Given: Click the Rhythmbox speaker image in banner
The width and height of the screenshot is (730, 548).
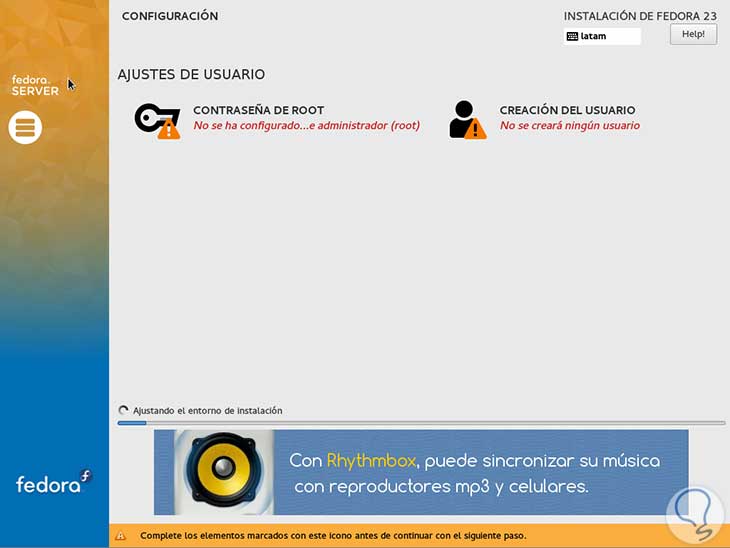Looking at the screenshot, I should click(x=224, y=472).
